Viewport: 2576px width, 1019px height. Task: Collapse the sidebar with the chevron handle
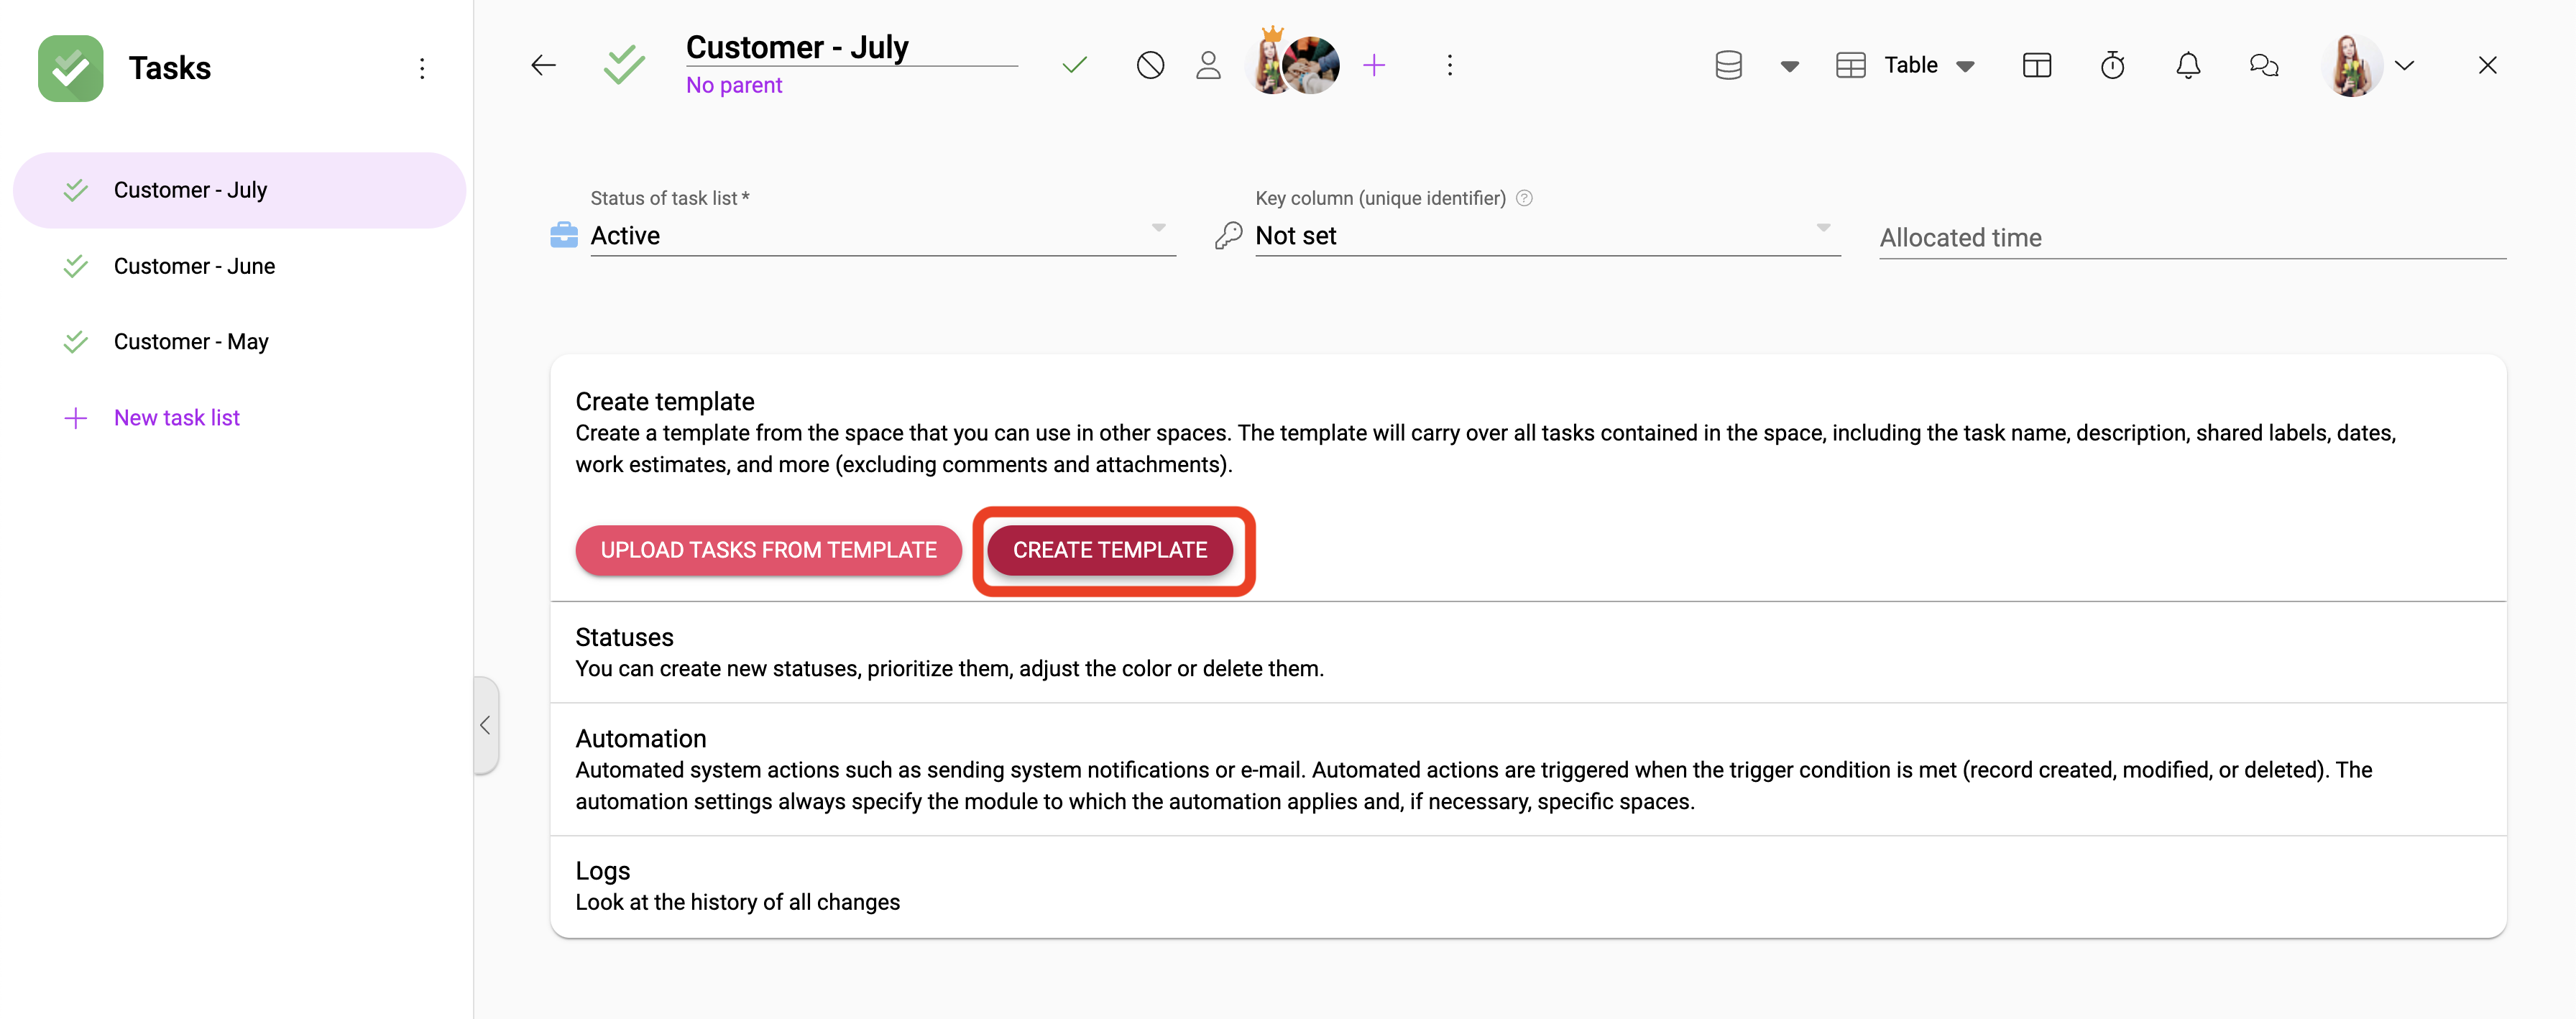point(485,725)
